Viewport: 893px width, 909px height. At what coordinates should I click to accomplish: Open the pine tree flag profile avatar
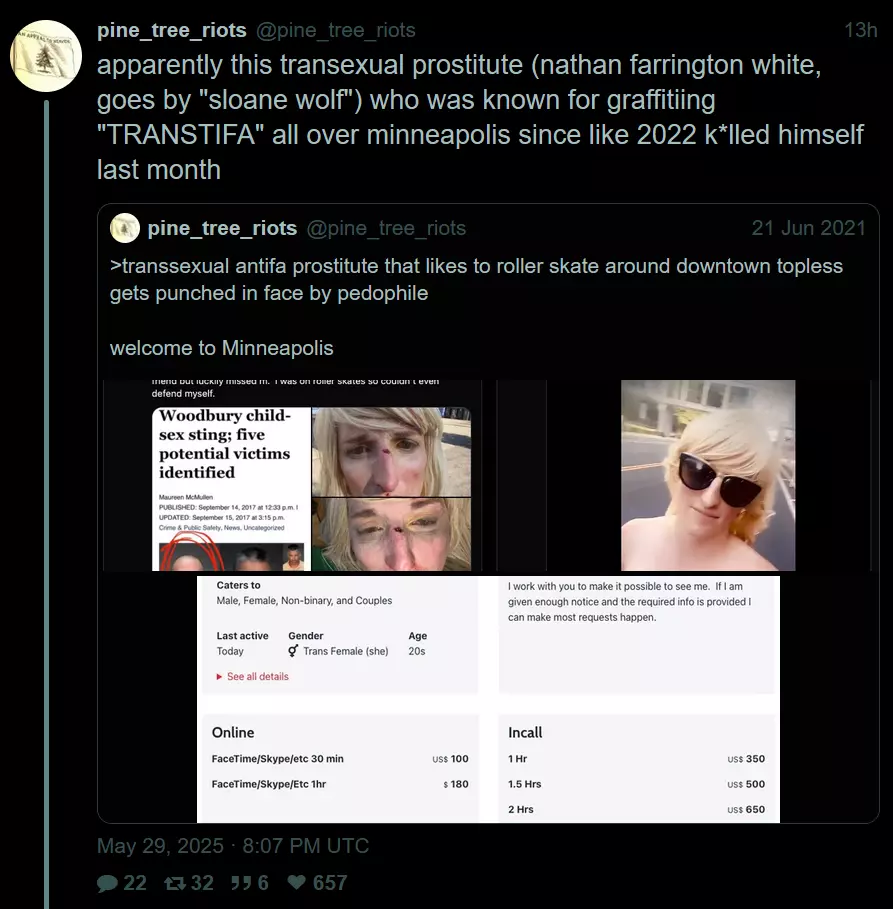click(46, 56)
